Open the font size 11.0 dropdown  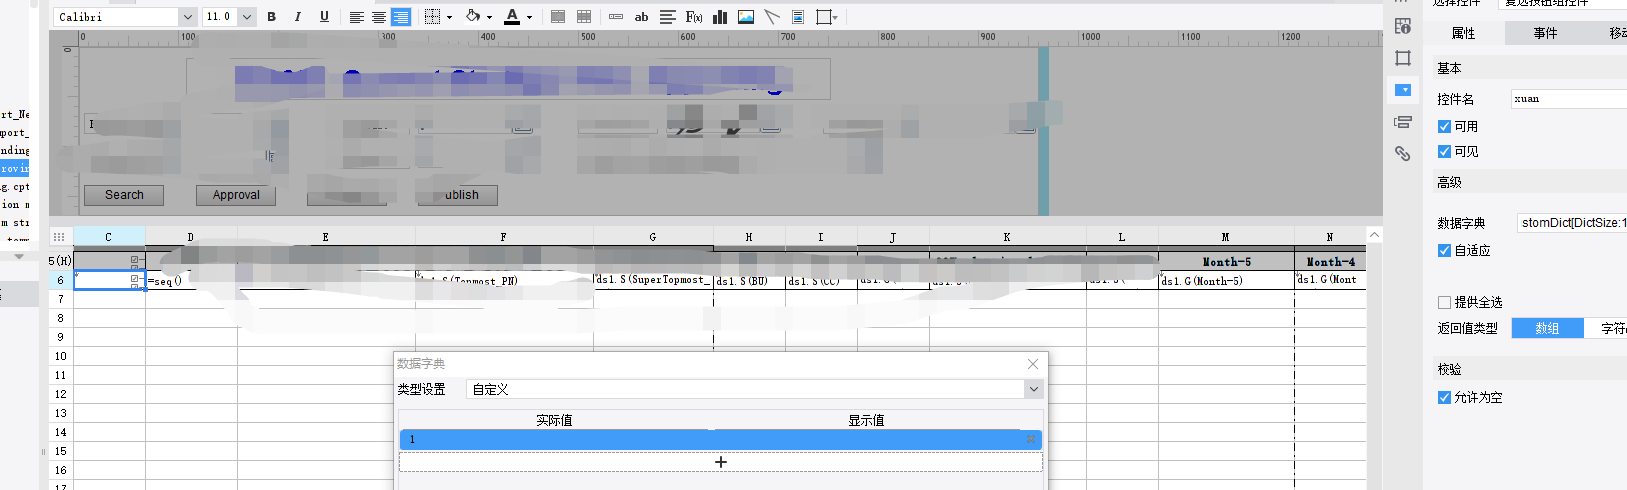click(x=246, y=17)
